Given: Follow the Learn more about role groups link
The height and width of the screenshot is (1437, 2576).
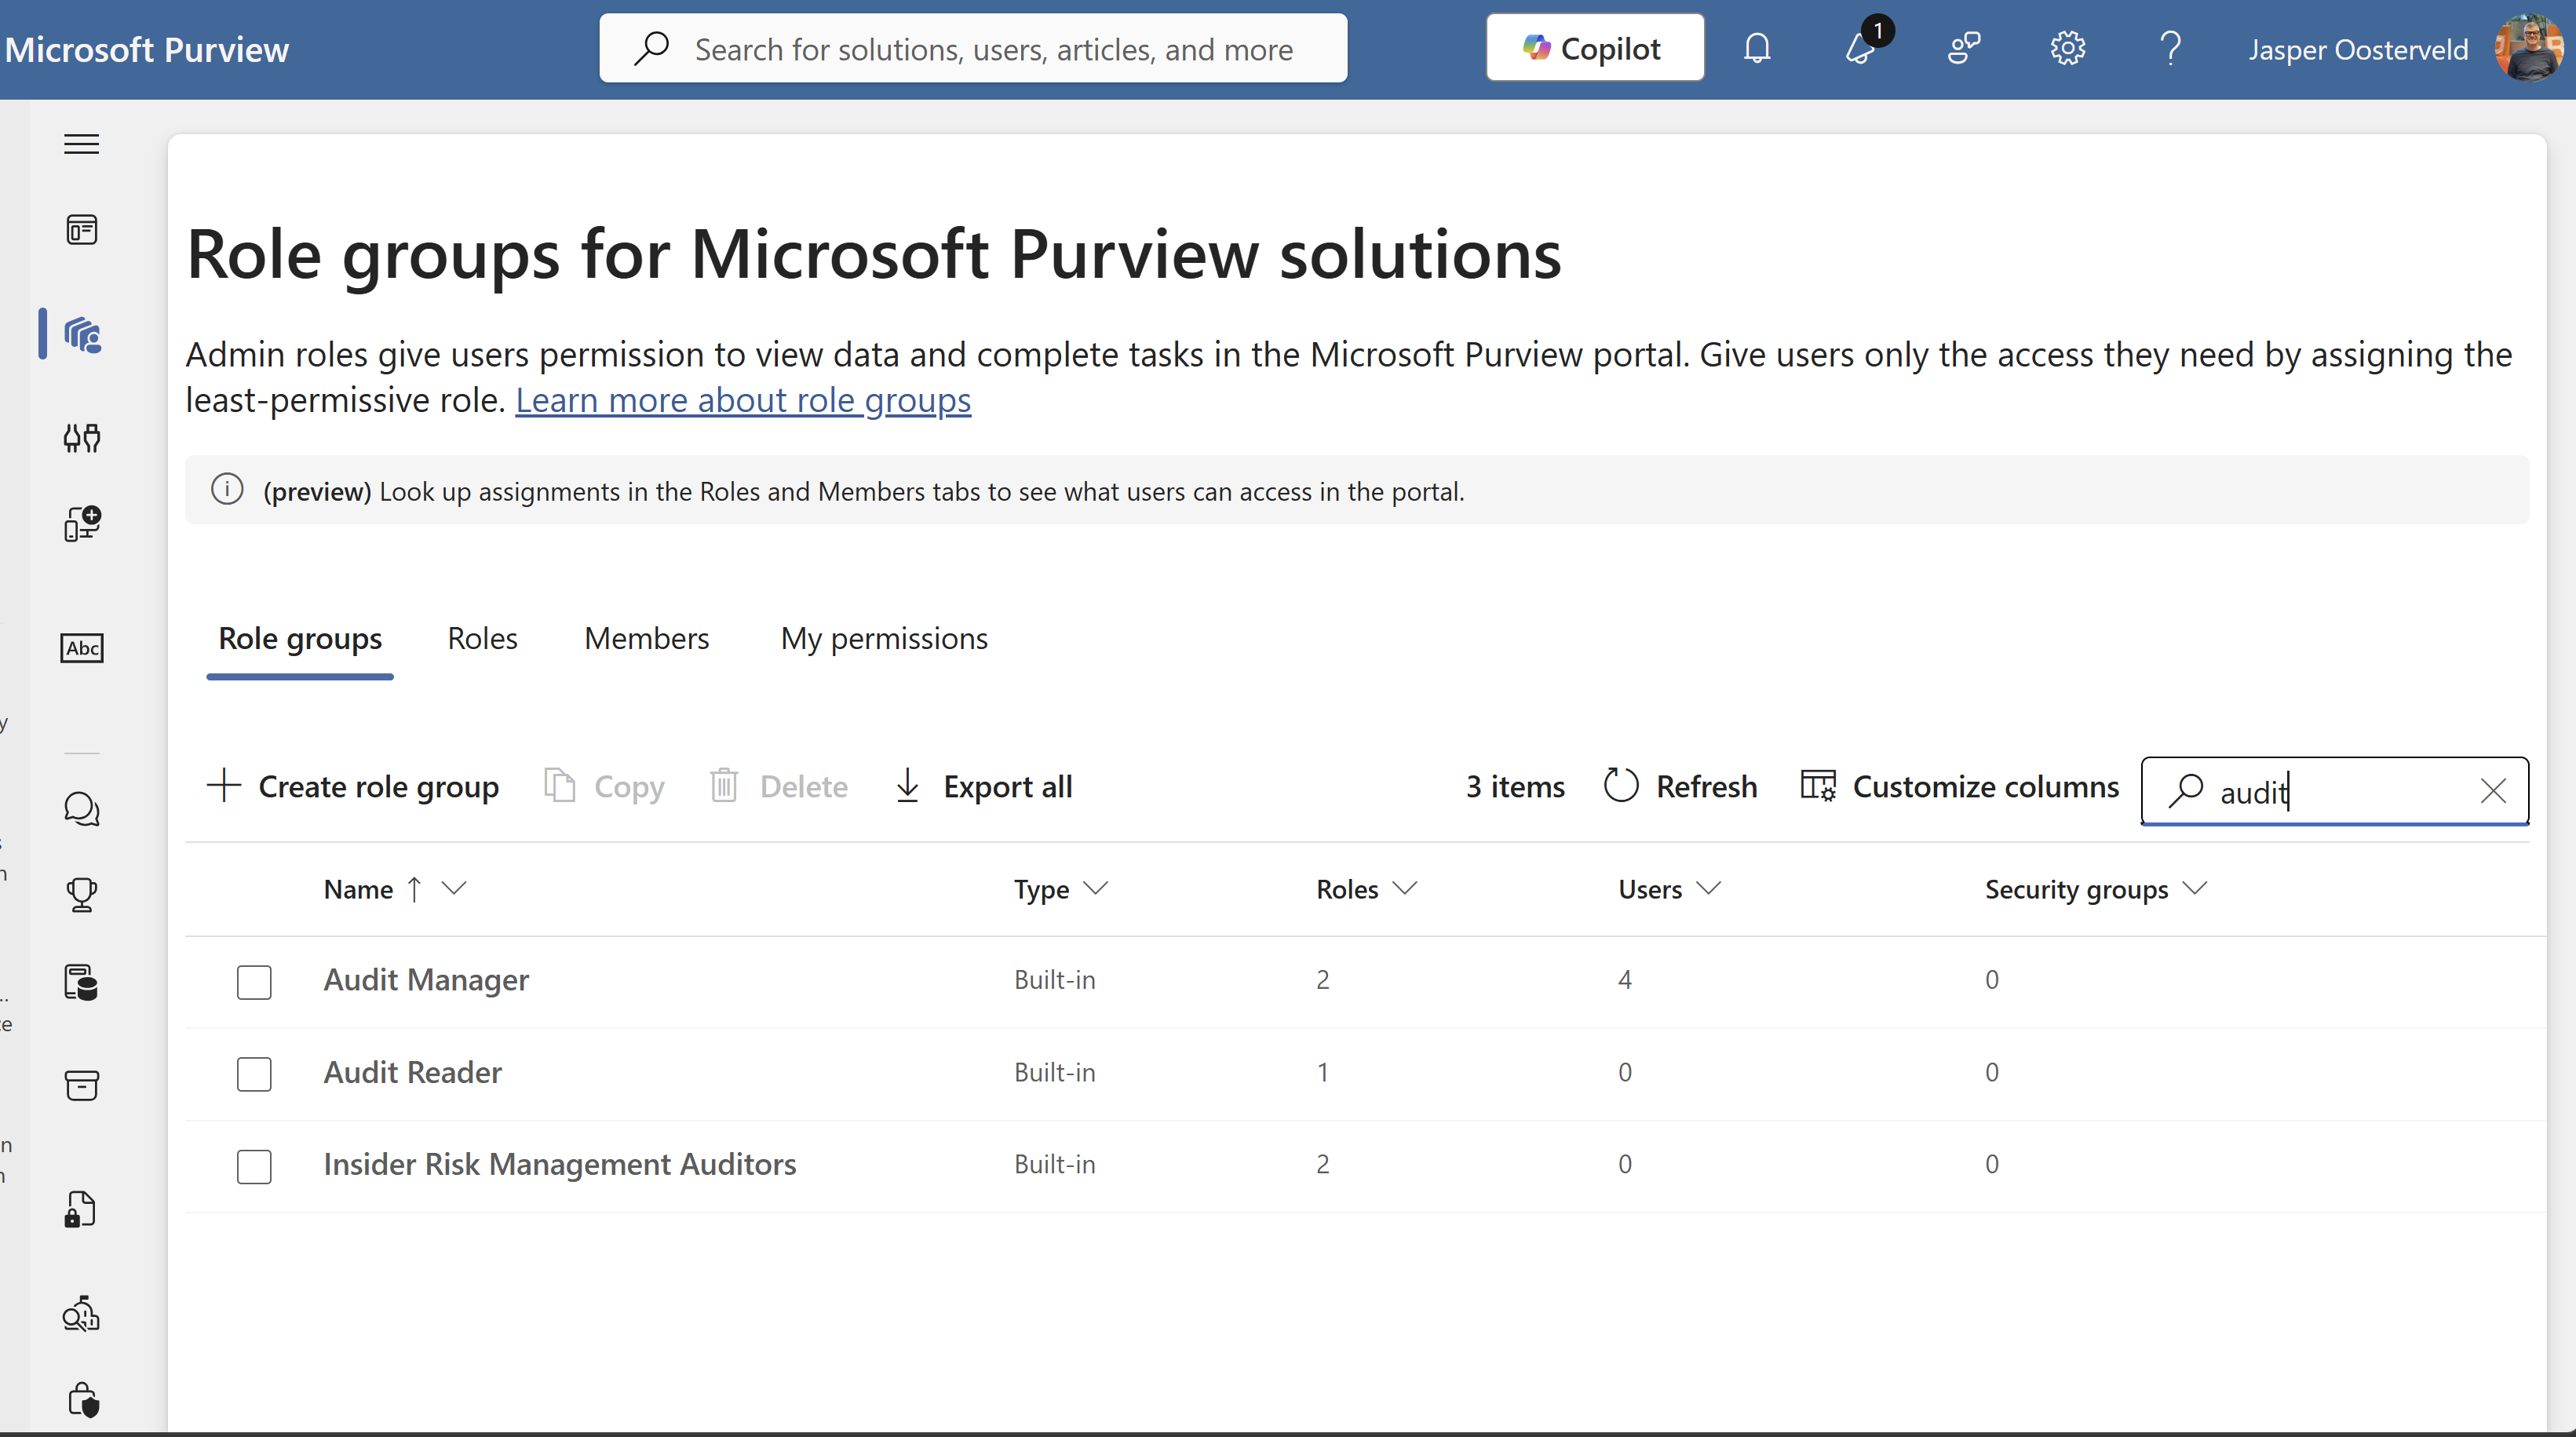Looking at the screenshot, I should (x=743, y=400).
